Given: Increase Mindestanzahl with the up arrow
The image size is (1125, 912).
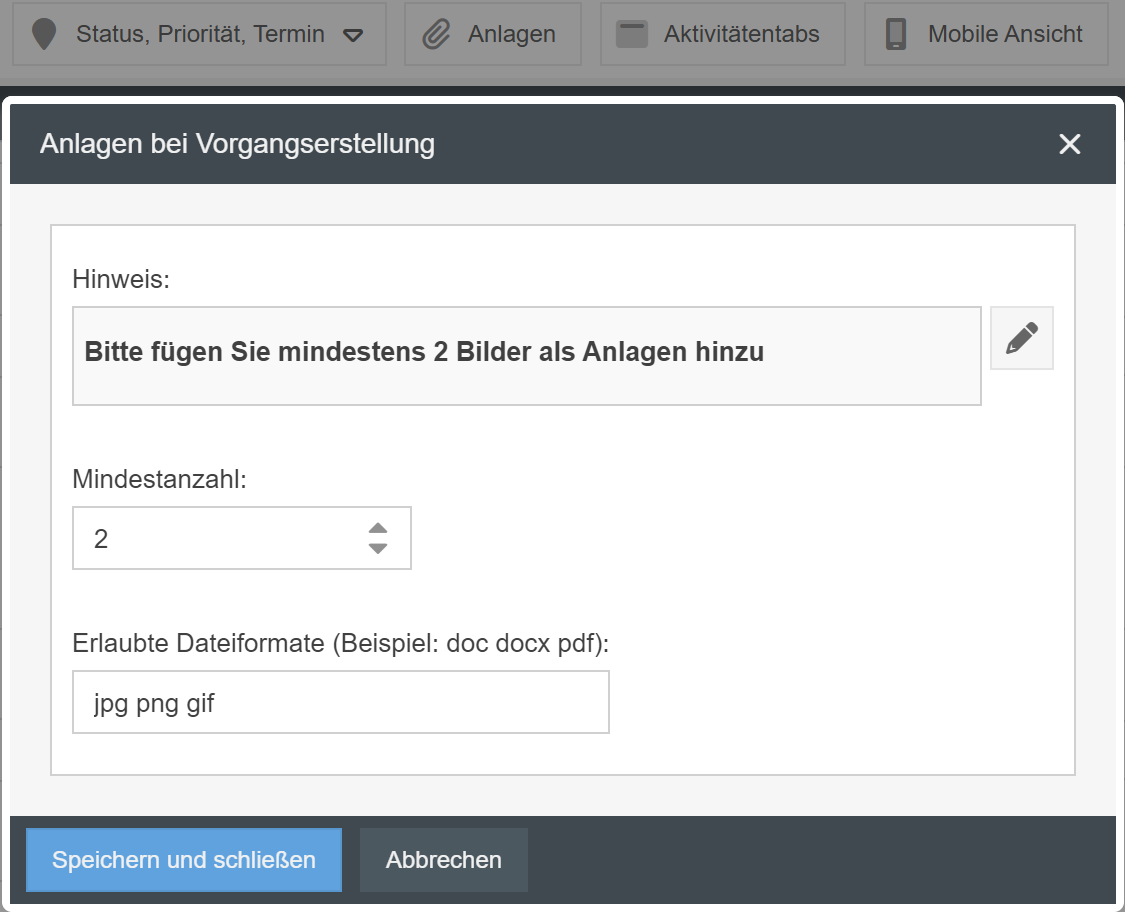Looking at the screenshot, I should point(378,528).
